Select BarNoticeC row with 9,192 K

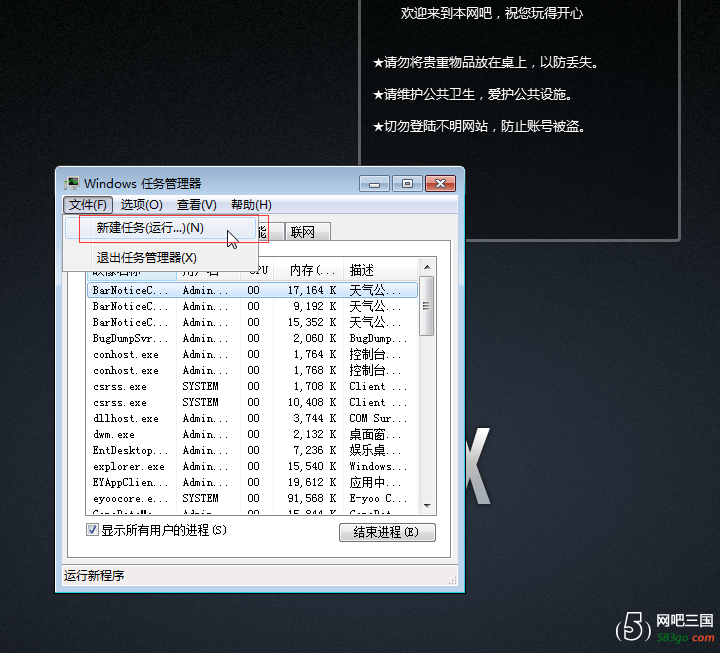tap(252, 306)
